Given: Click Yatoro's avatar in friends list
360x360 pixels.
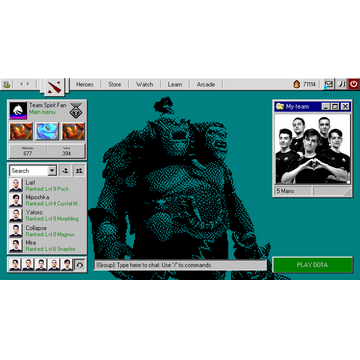Looking at the screenshot, I should (16, 215).
